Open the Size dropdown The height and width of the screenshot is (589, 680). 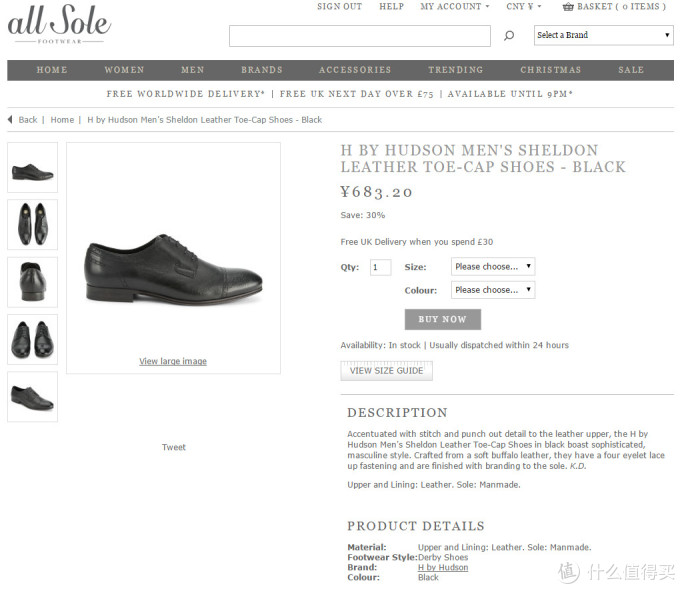click(493, 266)
